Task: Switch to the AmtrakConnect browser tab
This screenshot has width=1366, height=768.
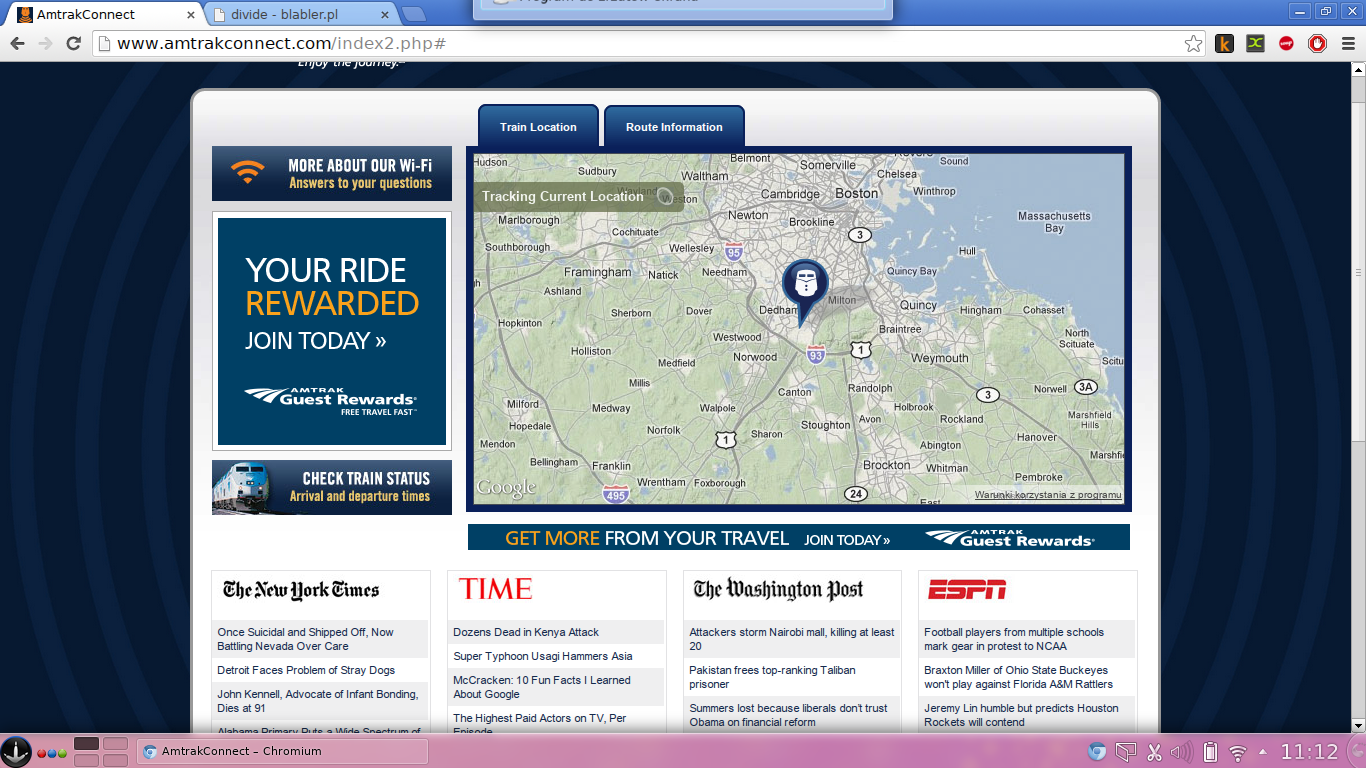Action: (x=103, y=15)
